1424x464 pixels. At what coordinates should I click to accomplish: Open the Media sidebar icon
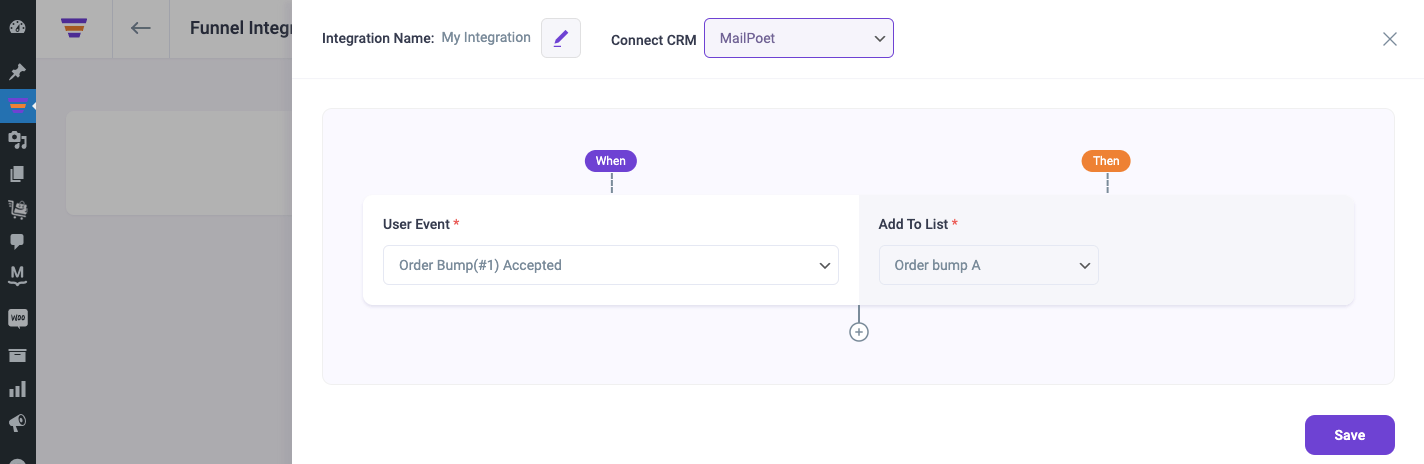(x=17, y=140)
